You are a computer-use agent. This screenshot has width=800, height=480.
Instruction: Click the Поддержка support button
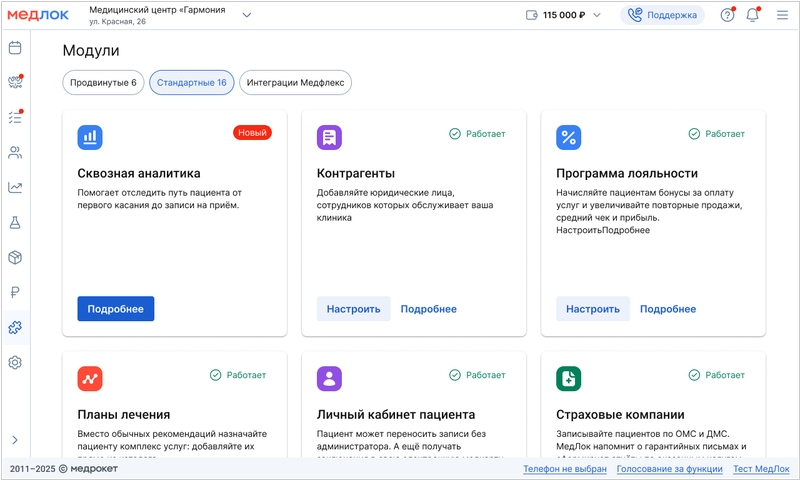tap(662, 15)
